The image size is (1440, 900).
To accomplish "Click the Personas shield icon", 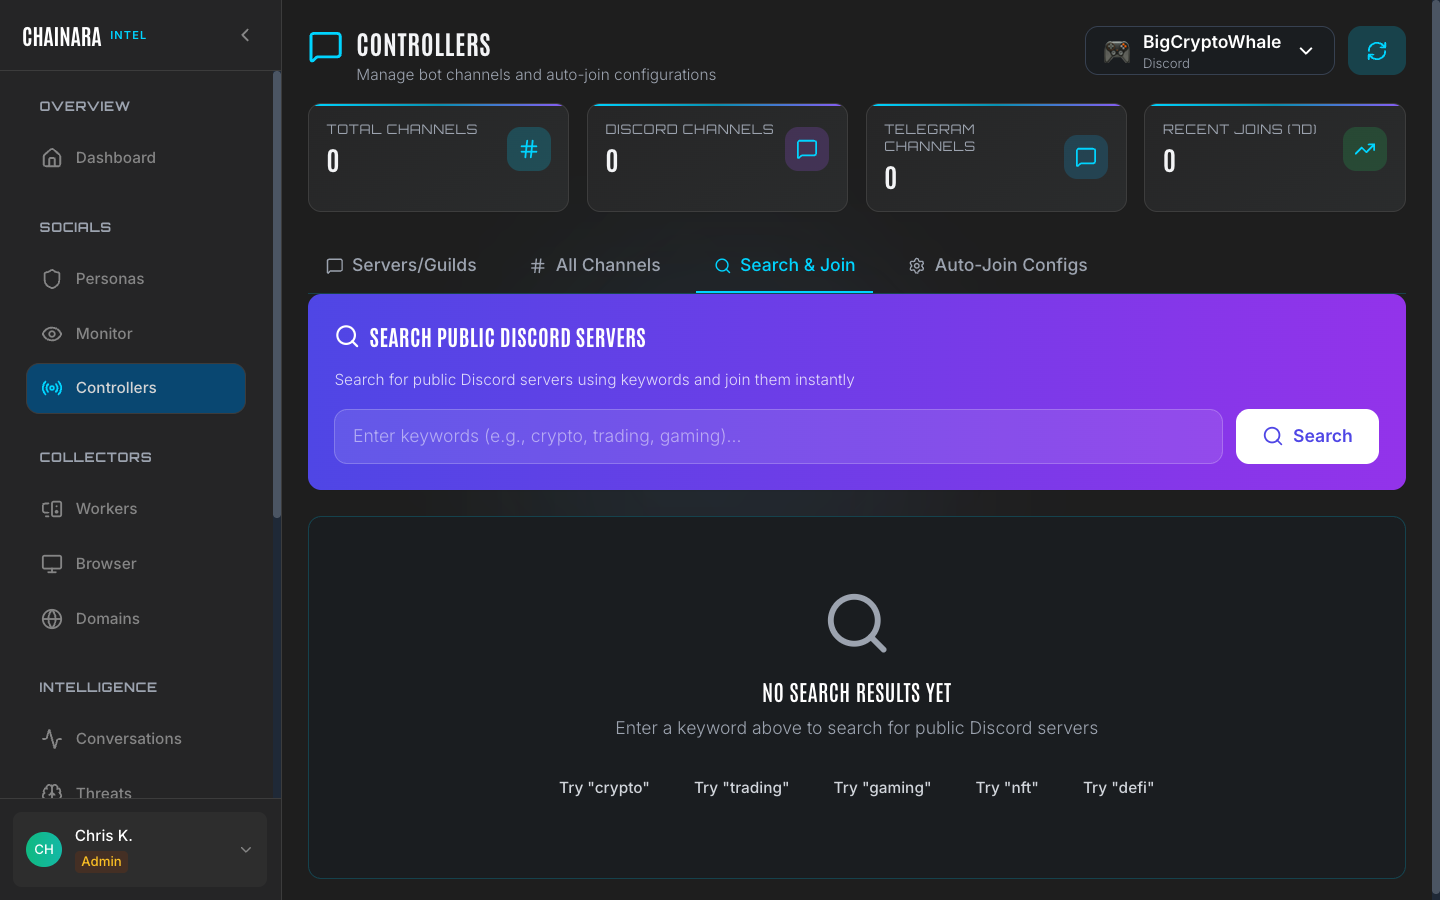I will pyautogui.click(x=52, y=279).
